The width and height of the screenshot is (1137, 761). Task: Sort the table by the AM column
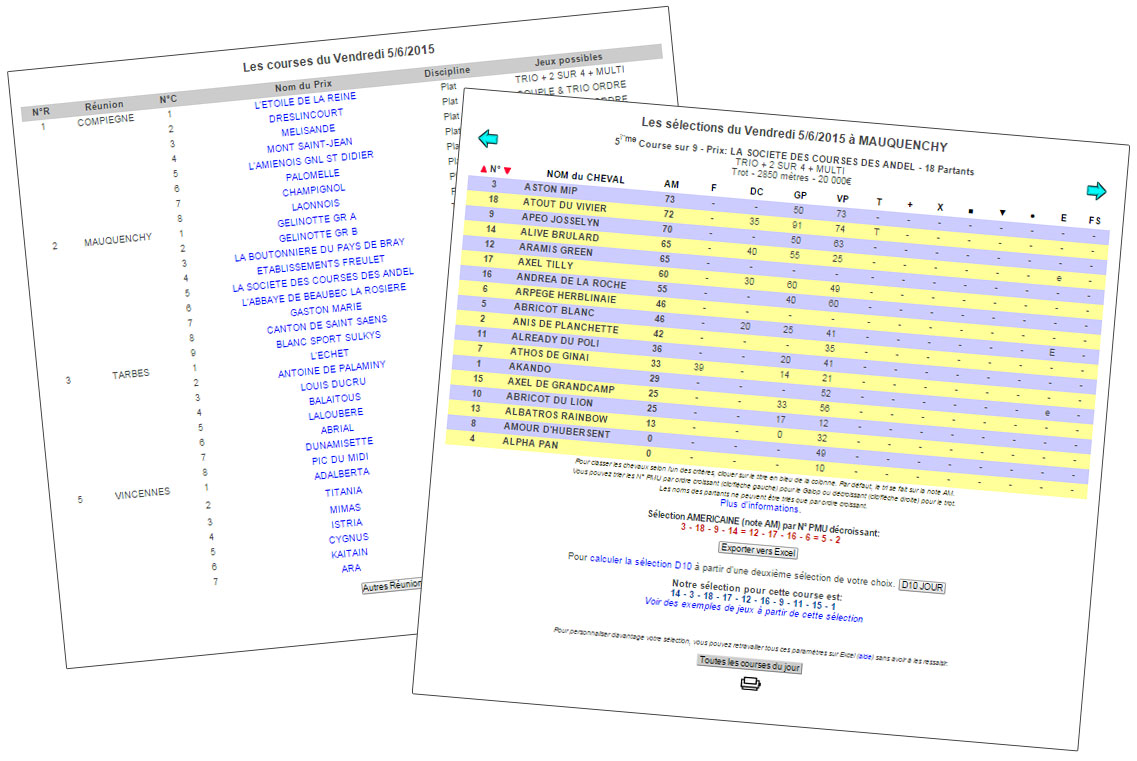(x=671, y=184)
